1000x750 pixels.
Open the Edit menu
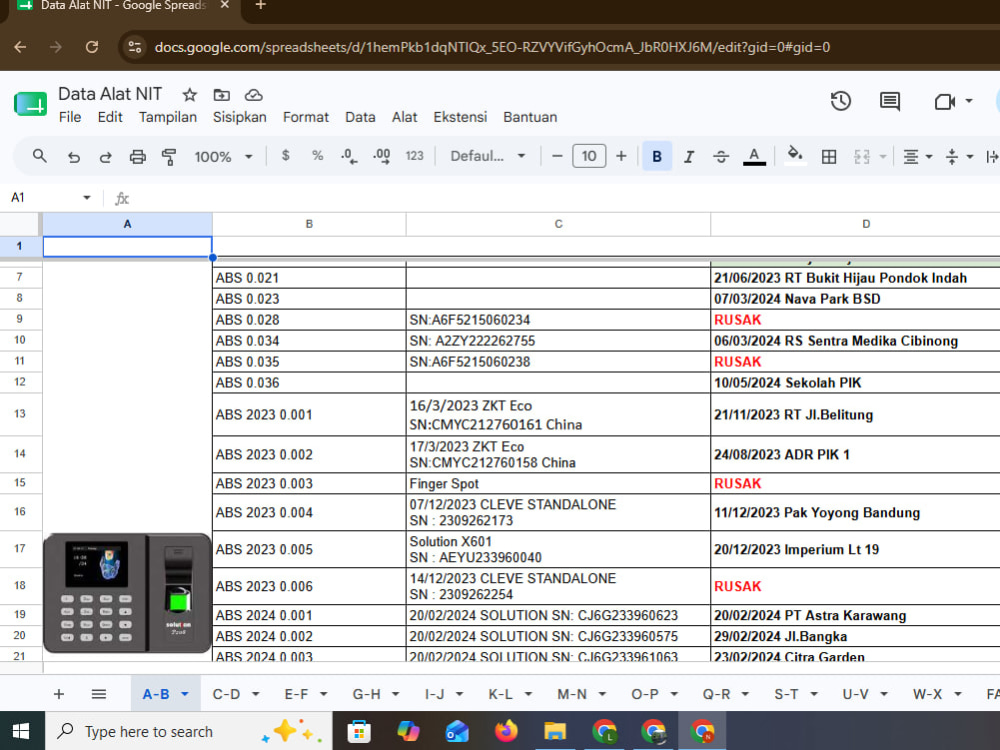click(x=110, y=117)
